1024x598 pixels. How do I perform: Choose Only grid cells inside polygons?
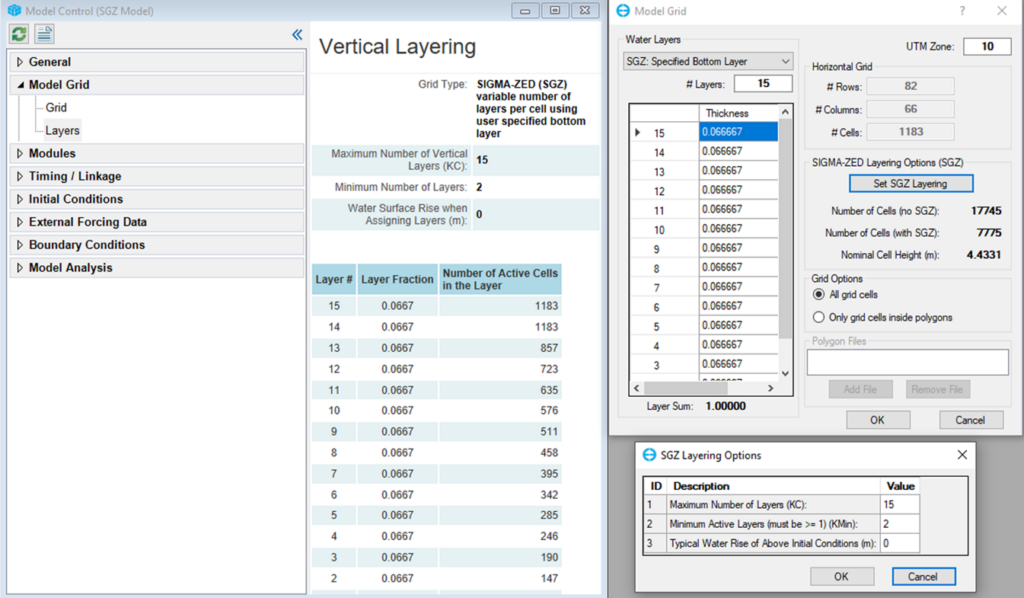(x=819, y=317)
